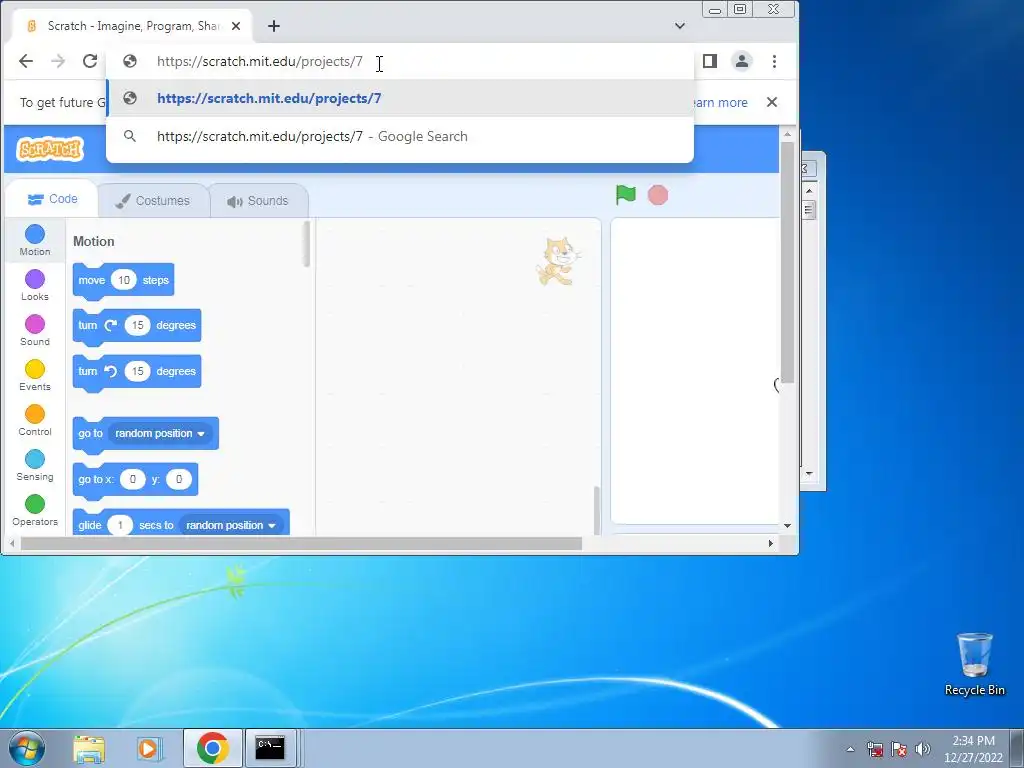
Task: Show hidden system tray icons
Action: pyautogui.click(x=850, y=749)
